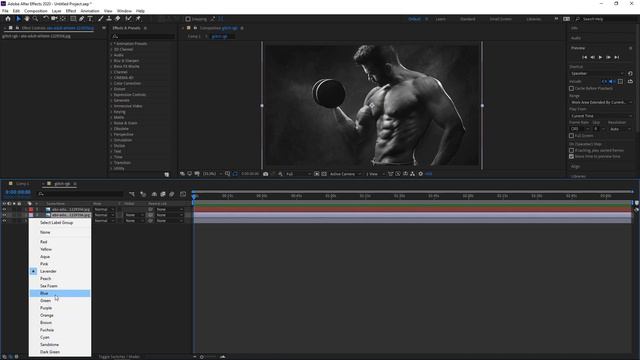This screenshot has height=360, width=640.
Task: Jump to last frame in the Preview panel
Action: click(x=617, y=58)
